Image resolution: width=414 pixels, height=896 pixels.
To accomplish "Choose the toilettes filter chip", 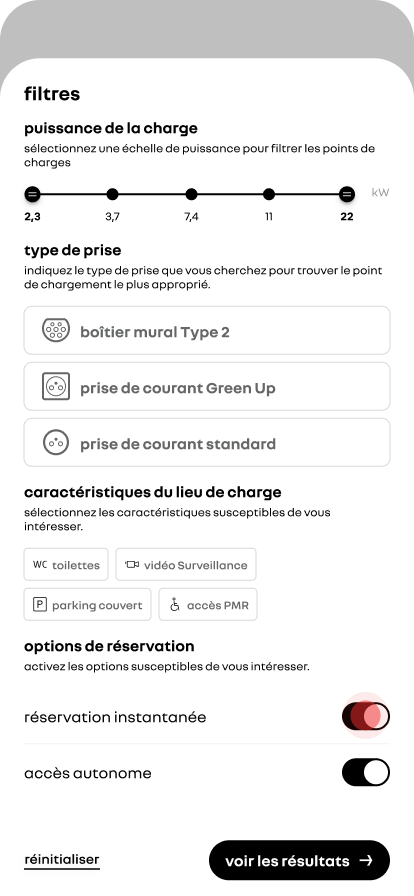I will click(66, 565).
